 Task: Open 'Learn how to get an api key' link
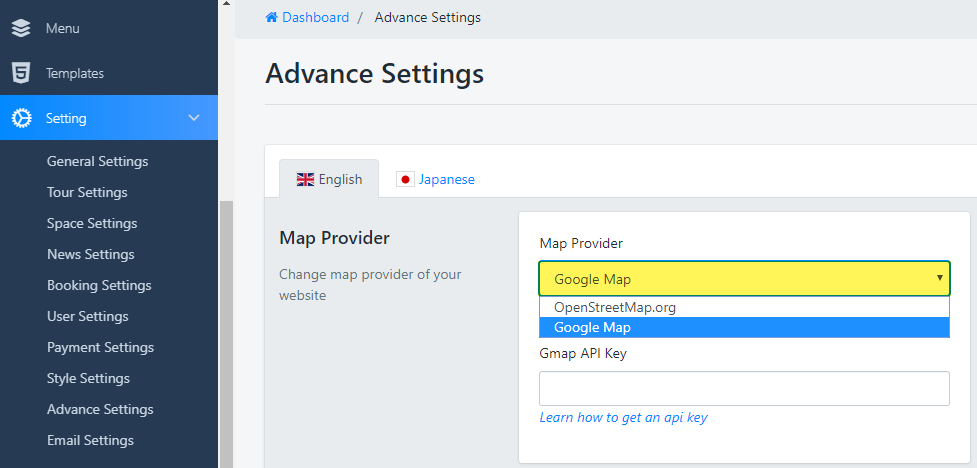point(623,417)
